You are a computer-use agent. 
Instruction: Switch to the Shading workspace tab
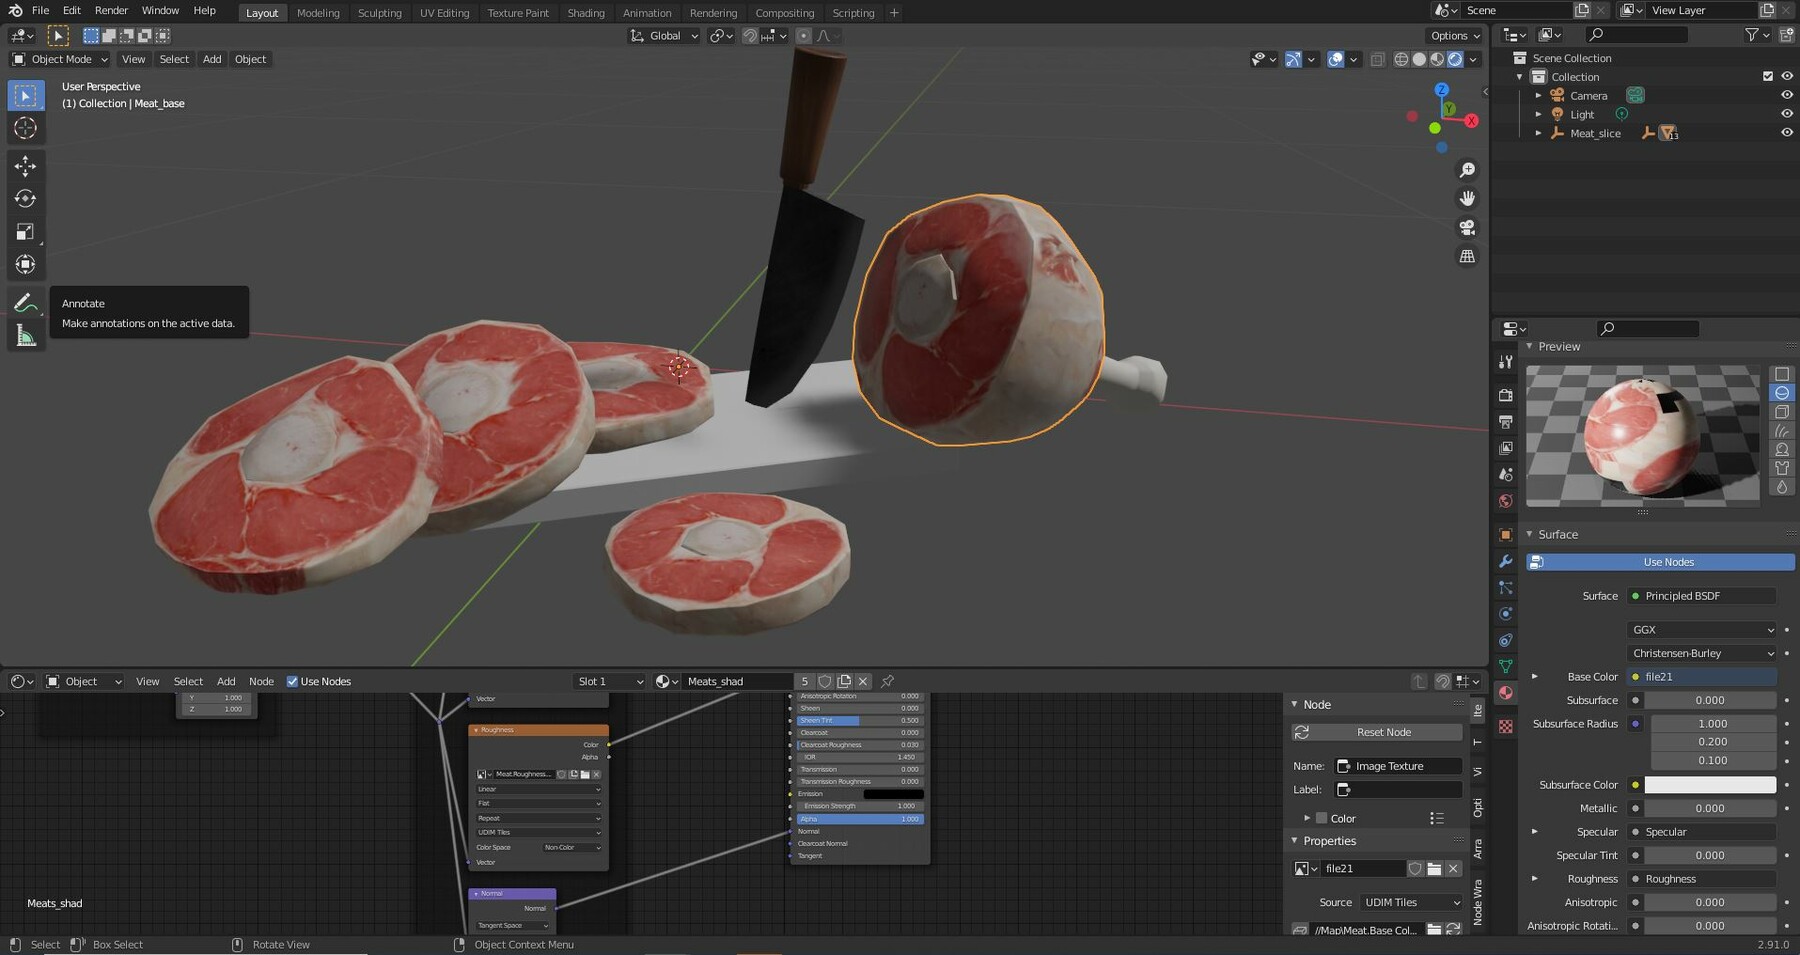(586, 12)
